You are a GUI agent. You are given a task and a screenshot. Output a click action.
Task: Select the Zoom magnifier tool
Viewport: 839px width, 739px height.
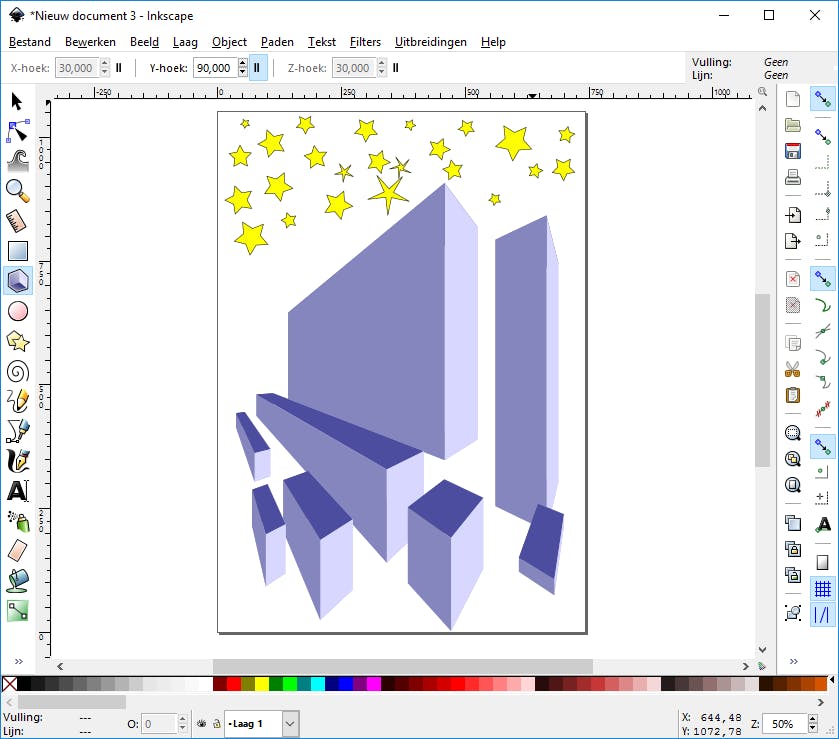[x=18, y=190]
